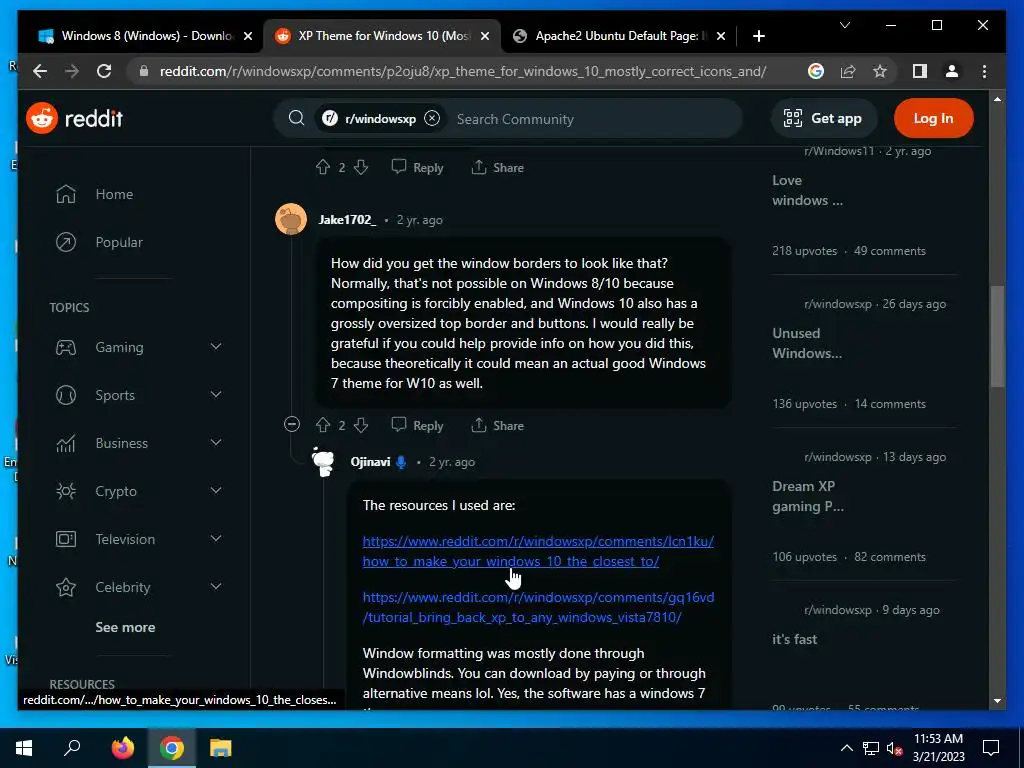Viewport: 1024px width, 768px height.
Task: Downvote Jake1702_'s comment
Action: (360, 425)
